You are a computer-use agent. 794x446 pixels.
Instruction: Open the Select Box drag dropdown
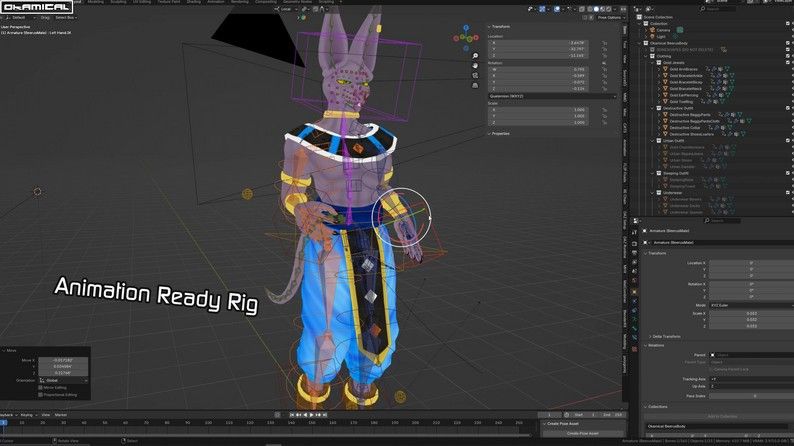(x=65, y=18)
